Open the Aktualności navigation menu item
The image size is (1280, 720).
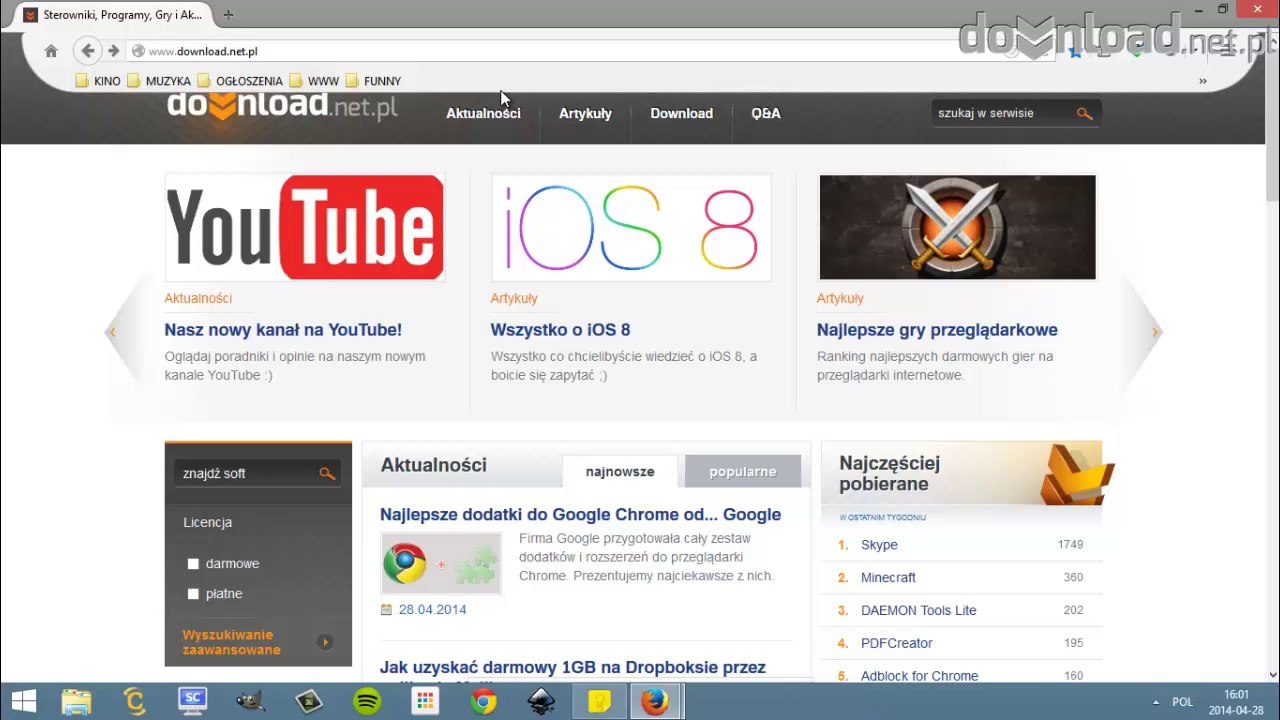483,113
